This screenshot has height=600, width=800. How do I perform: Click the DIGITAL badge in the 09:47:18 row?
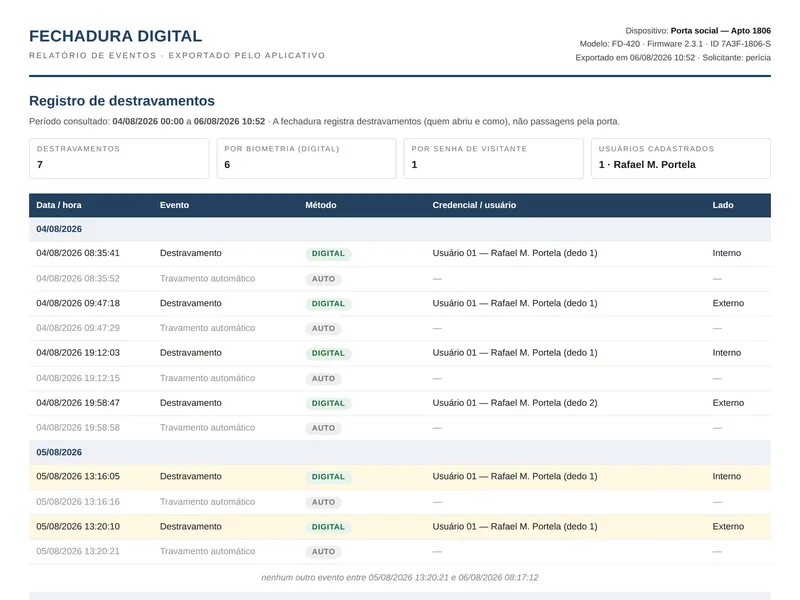(x=329, y=304)
